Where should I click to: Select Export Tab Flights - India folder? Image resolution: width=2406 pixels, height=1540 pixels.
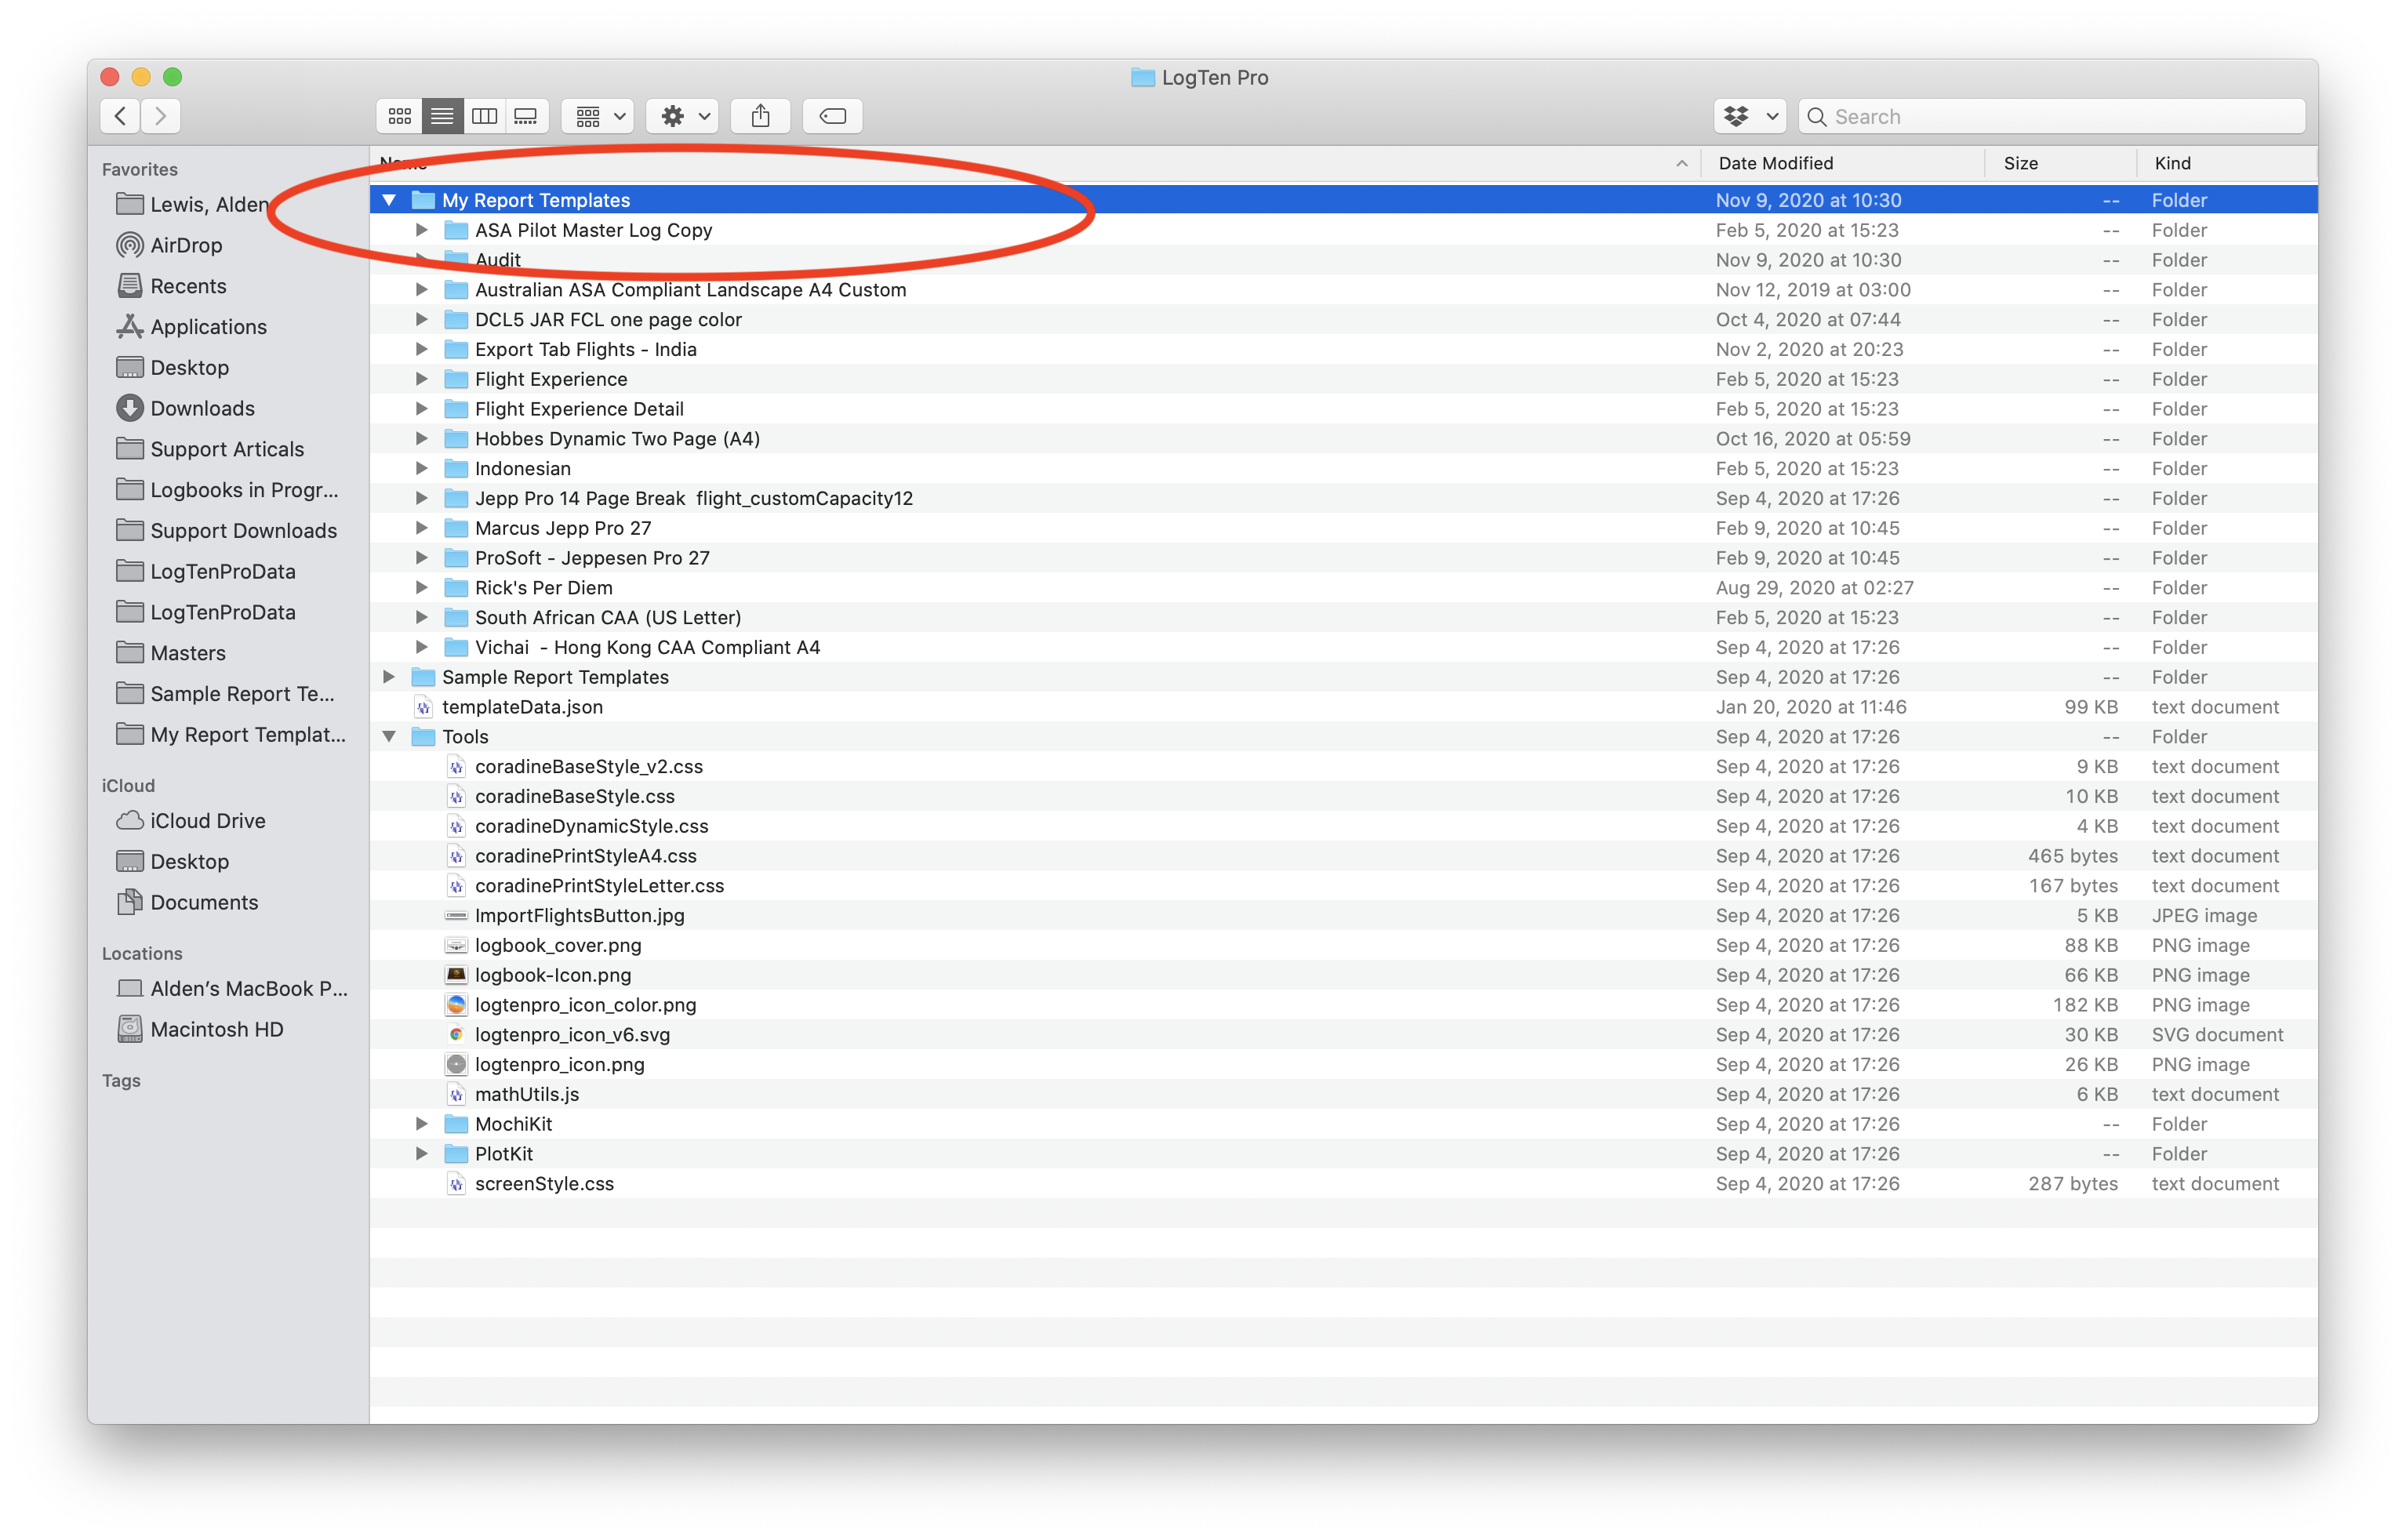[x=1343, y=350]
